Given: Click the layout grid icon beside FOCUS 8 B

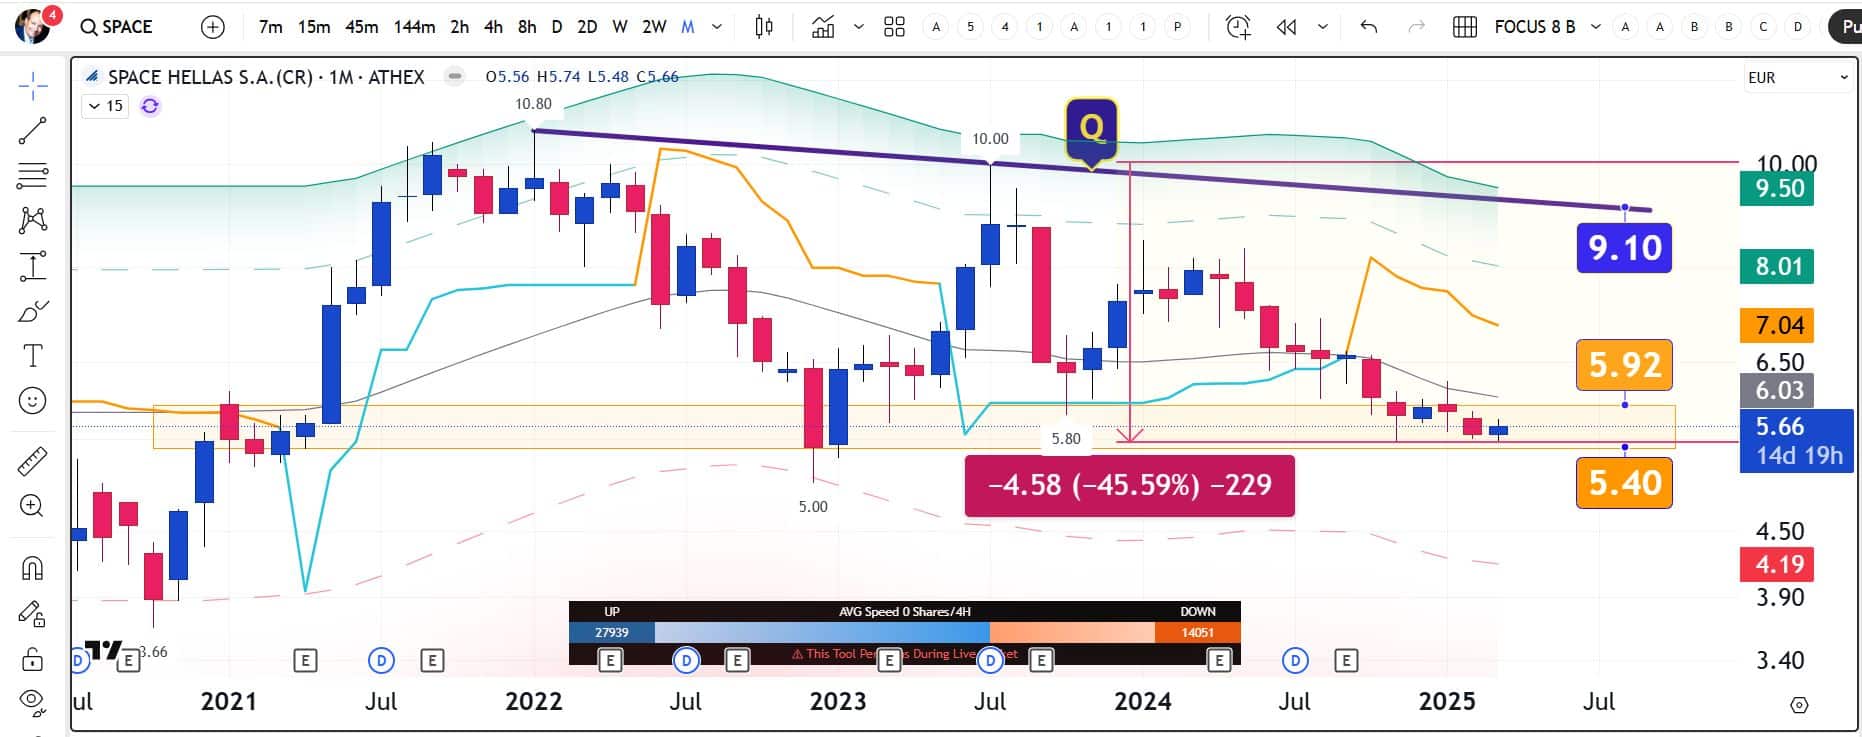Looking at the screenshot, I should click(x=1465, y=27).
